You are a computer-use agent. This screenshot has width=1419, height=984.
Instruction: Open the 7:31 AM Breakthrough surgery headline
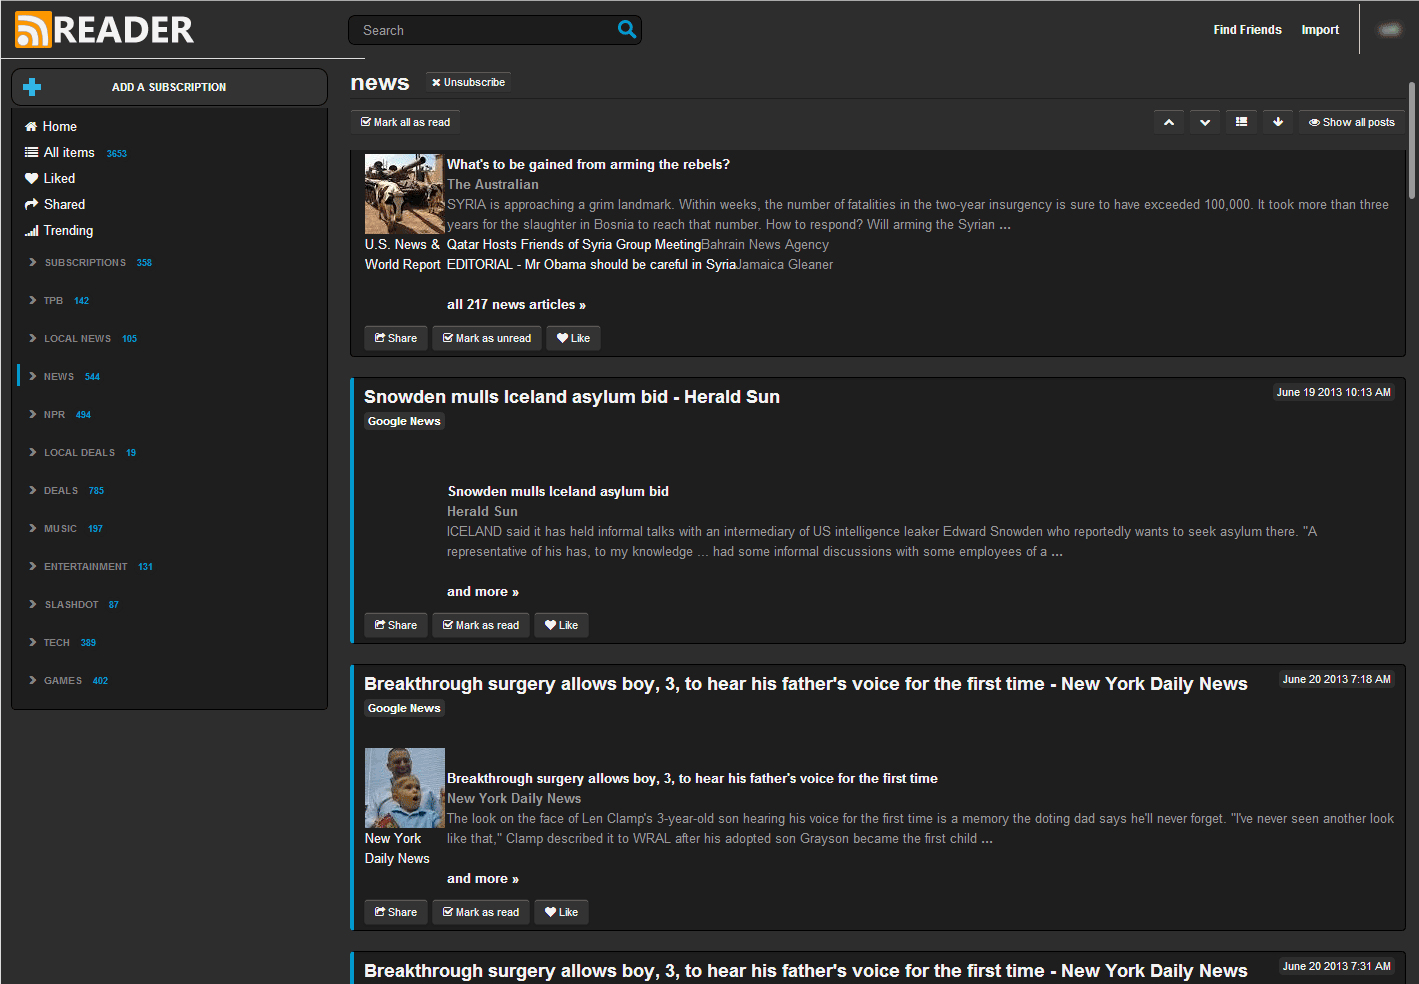806,971
